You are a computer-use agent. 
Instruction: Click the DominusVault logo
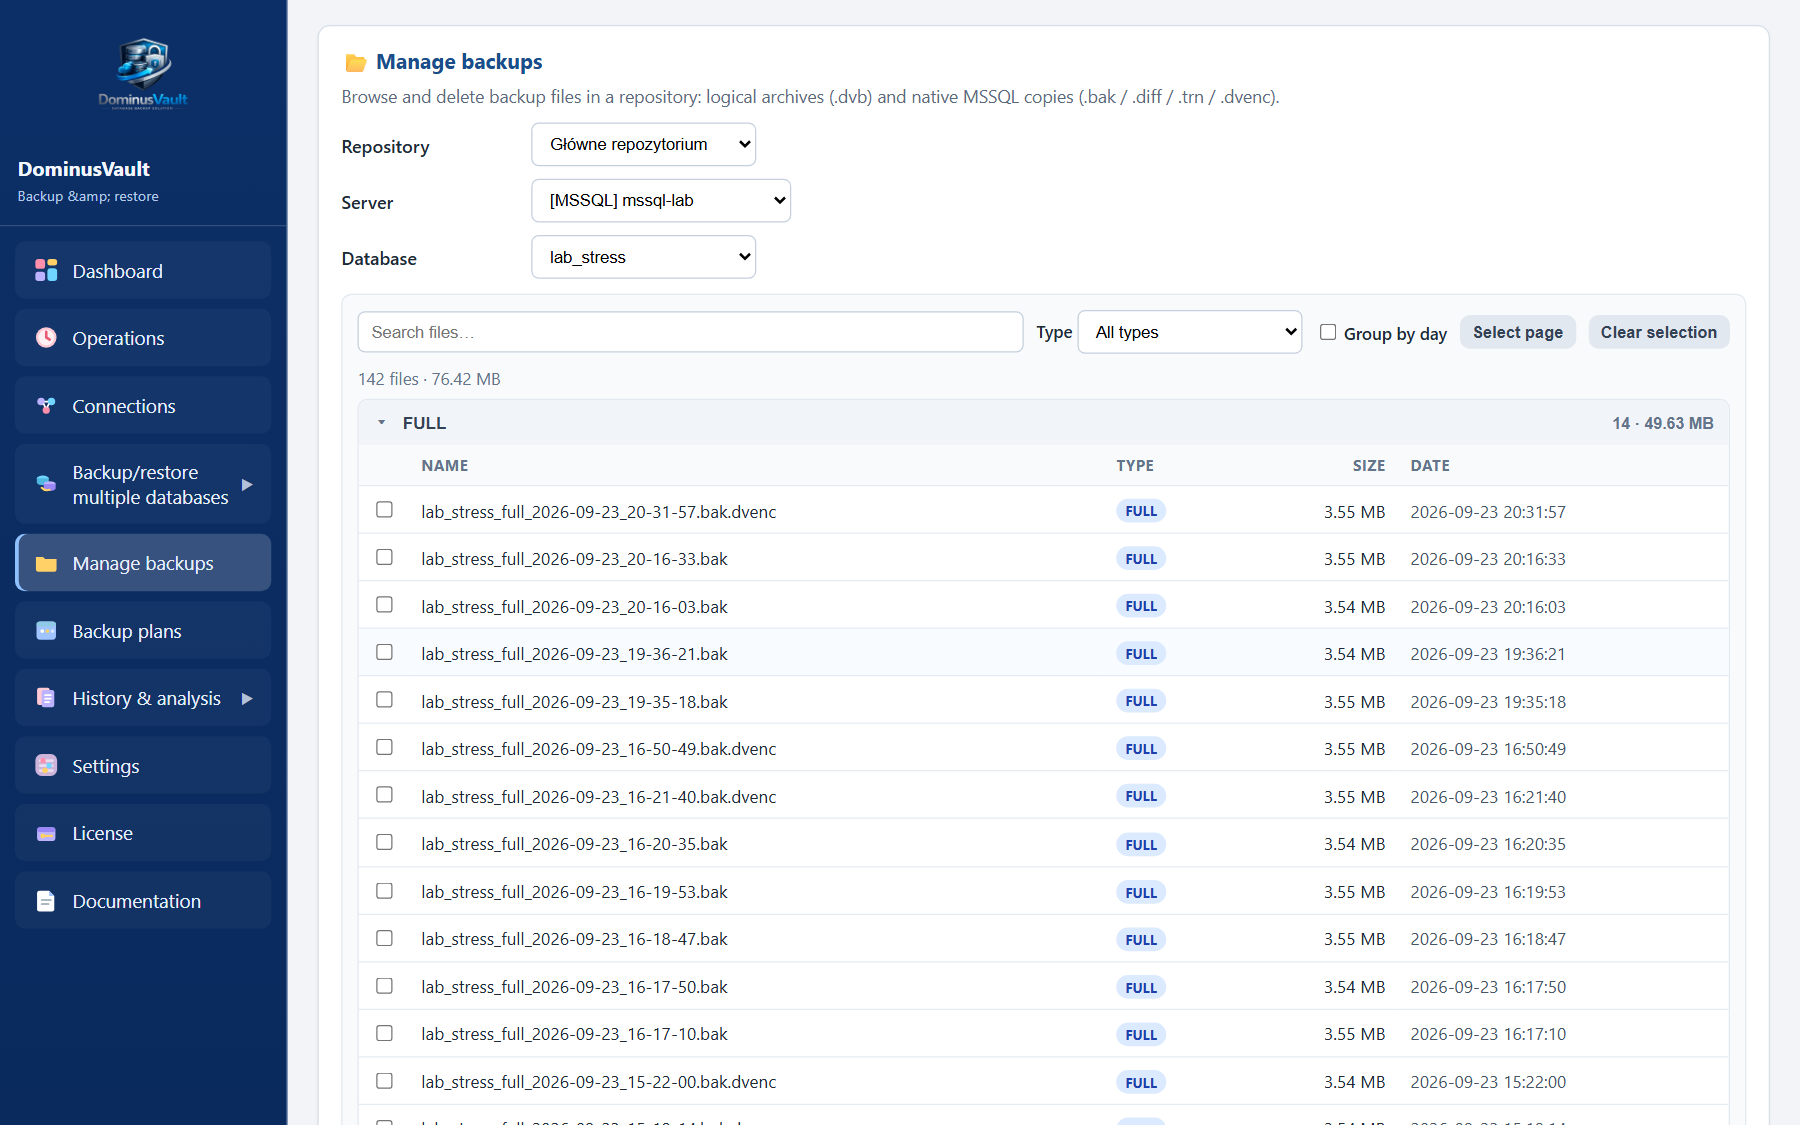coord(143,72)
